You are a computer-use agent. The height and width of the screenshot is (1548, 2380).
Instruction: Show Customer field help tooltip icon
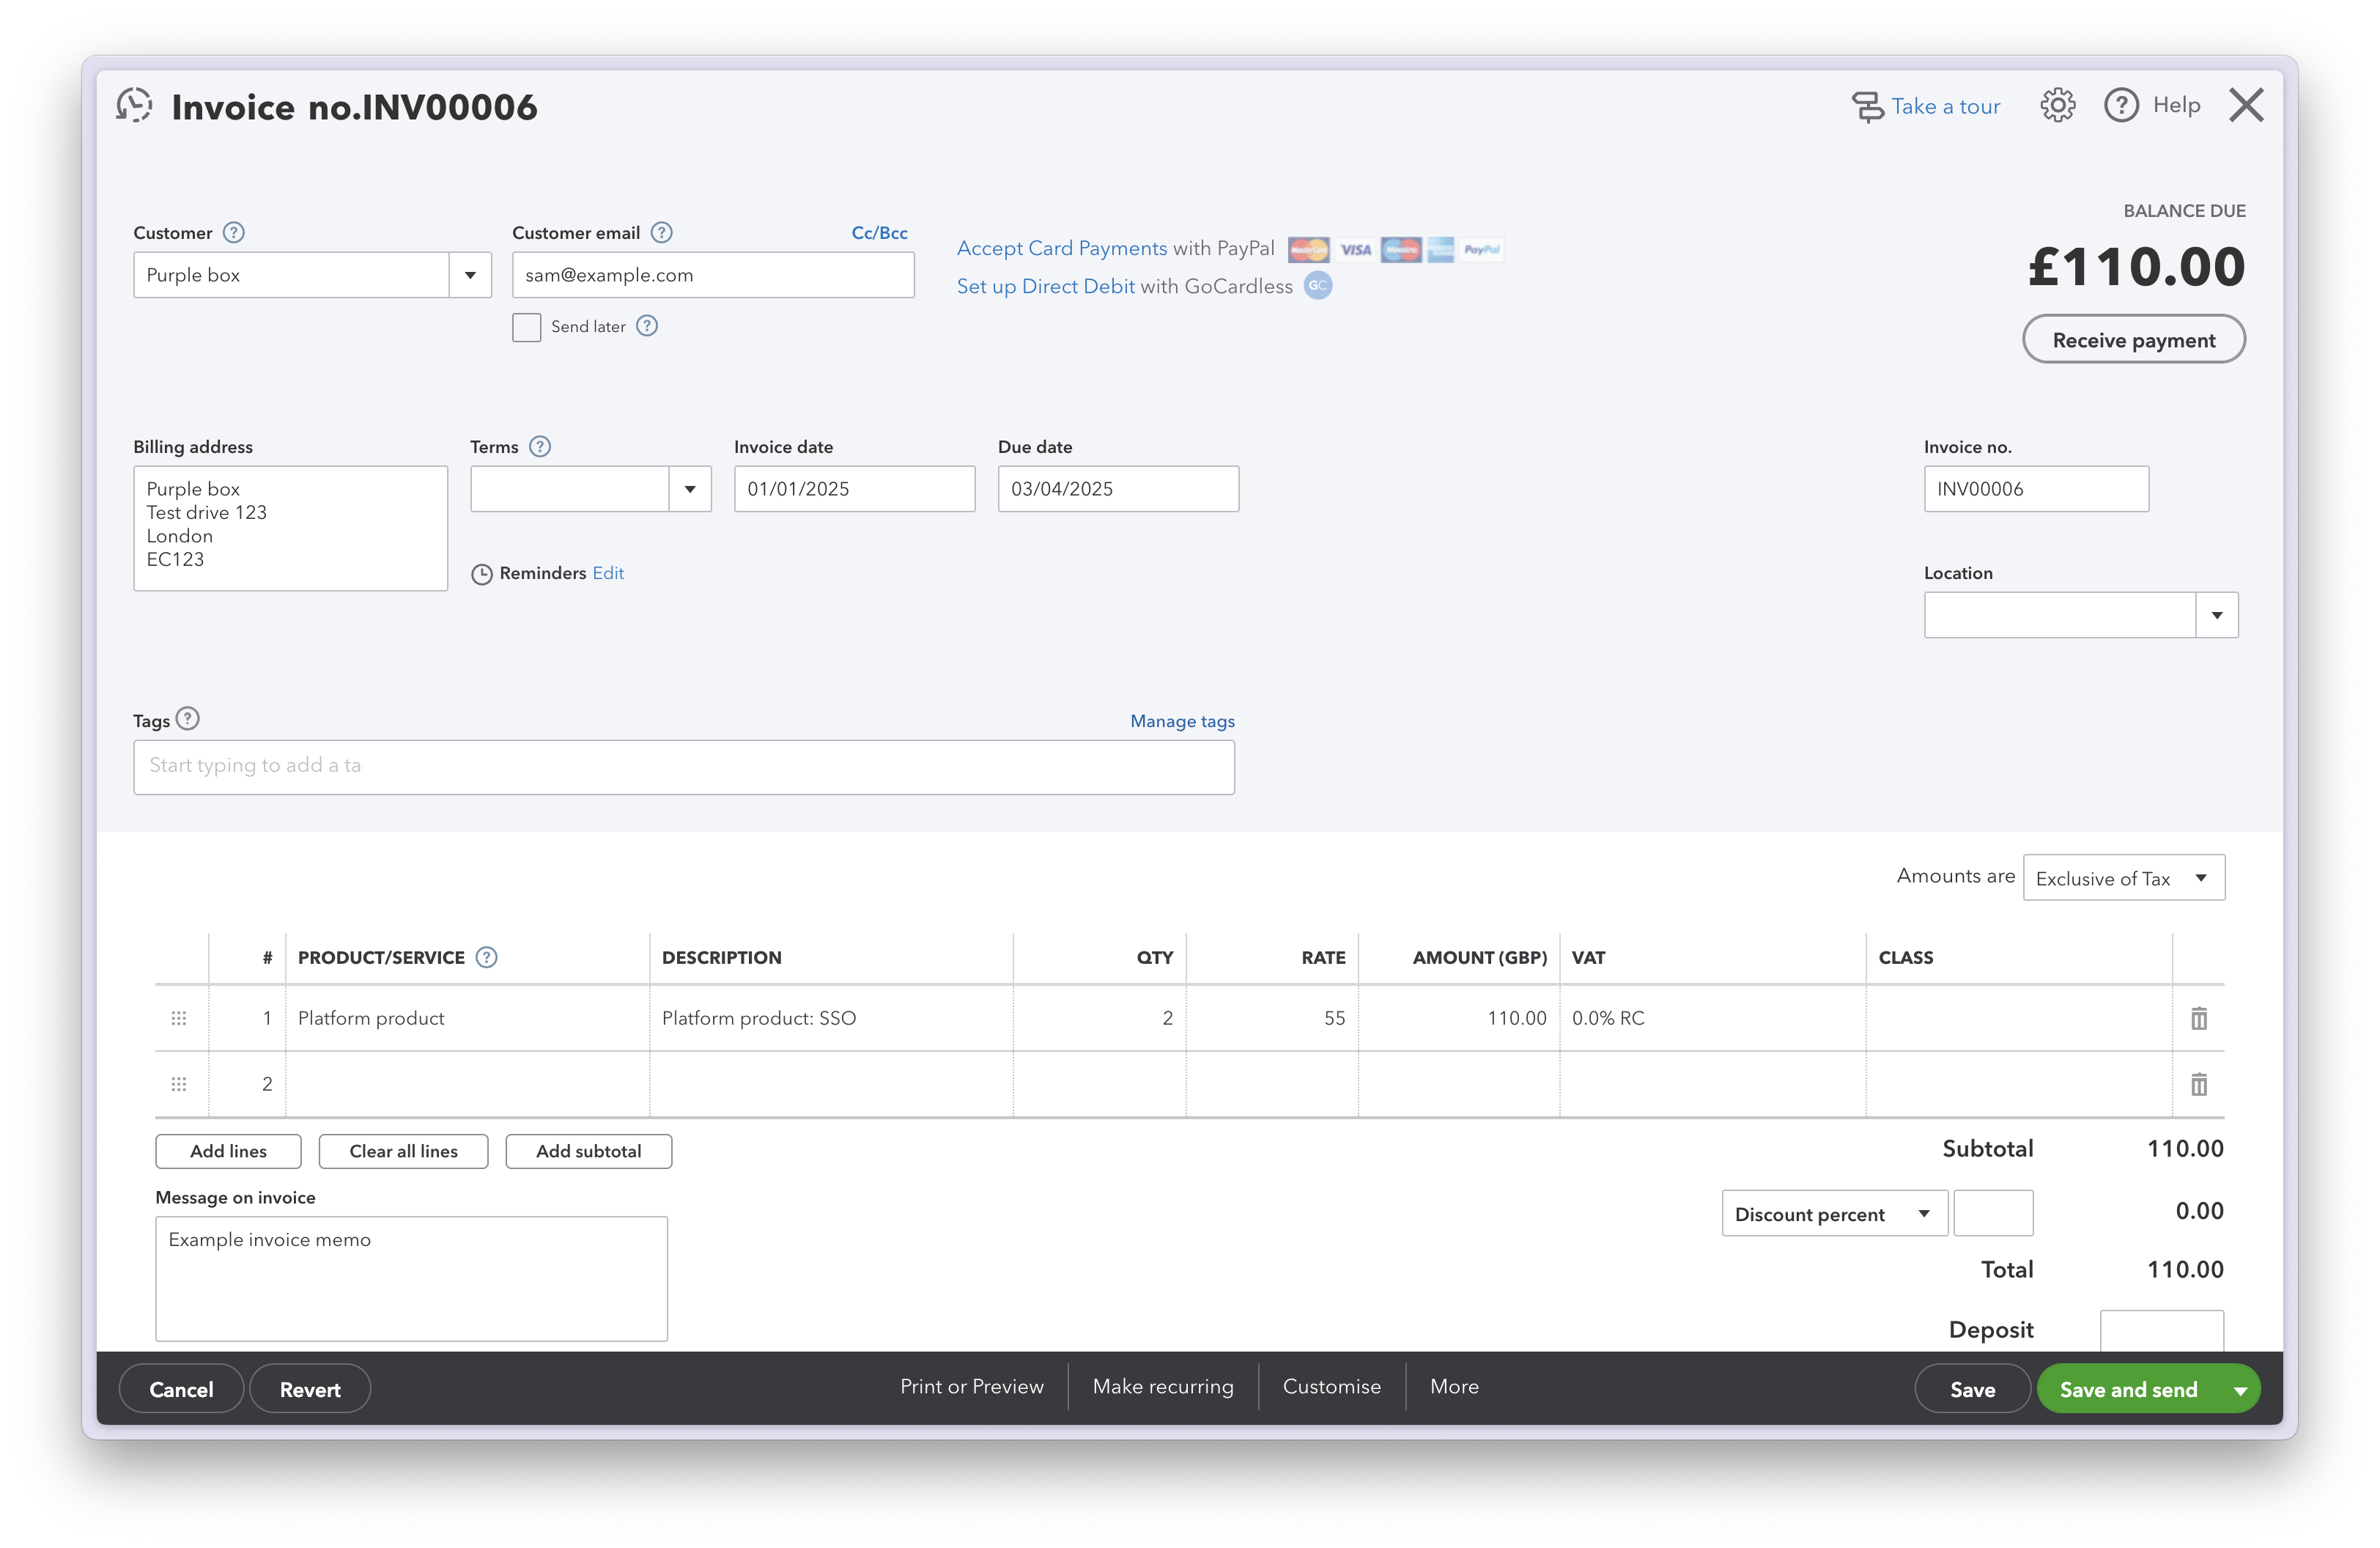pos(233,233)
